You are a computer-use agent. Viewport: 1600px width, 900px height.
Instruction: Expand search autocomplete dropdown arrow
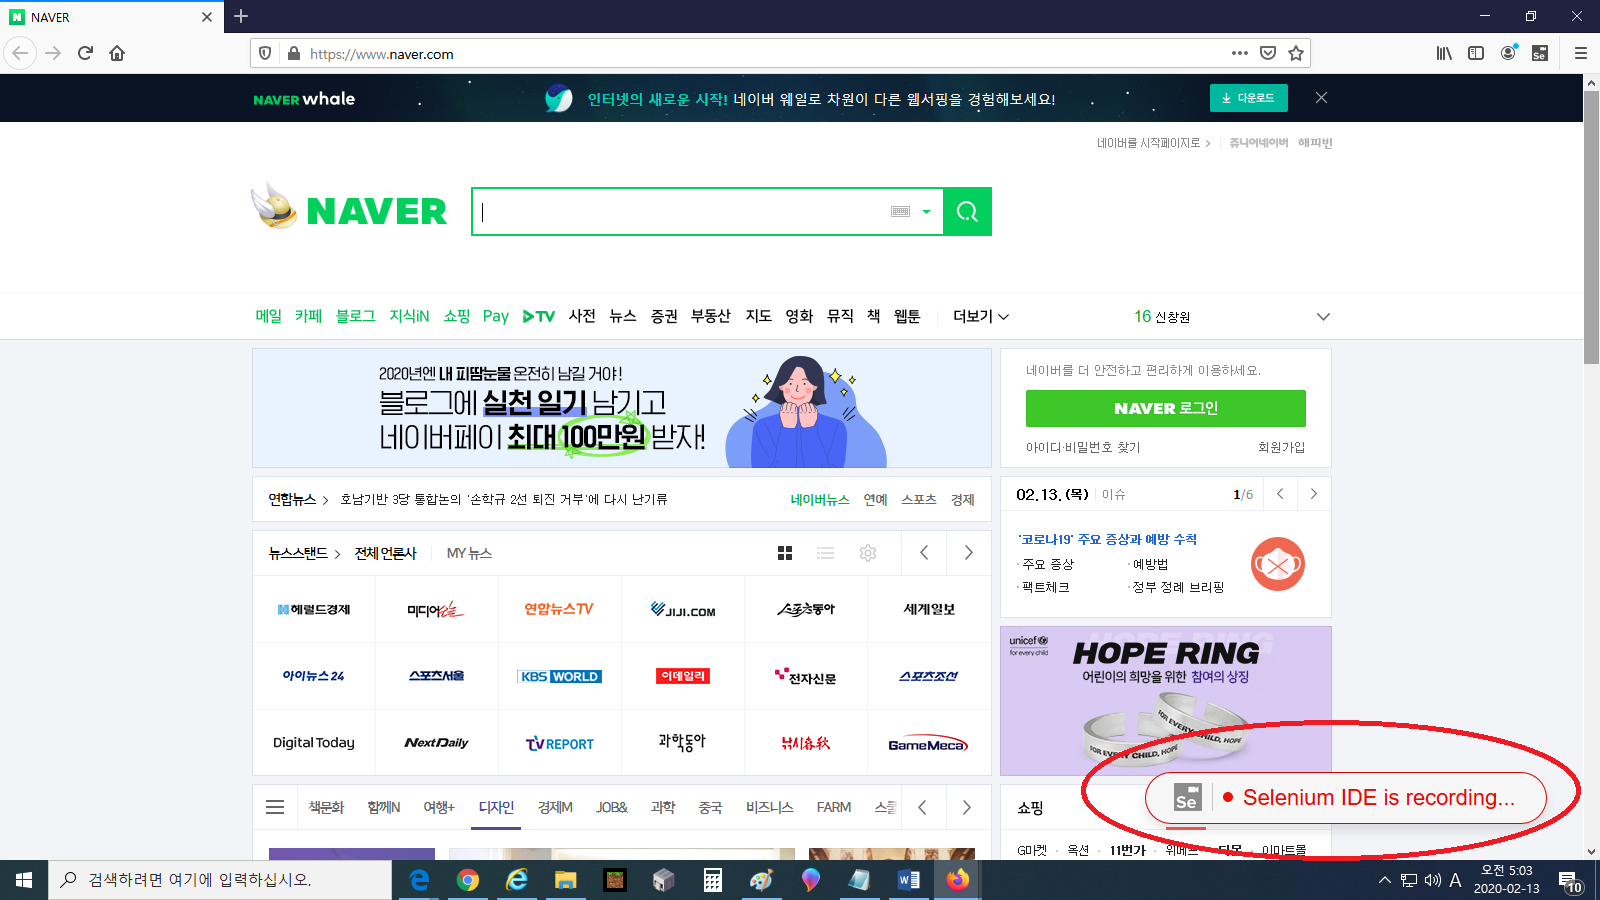tap(926, 211)
